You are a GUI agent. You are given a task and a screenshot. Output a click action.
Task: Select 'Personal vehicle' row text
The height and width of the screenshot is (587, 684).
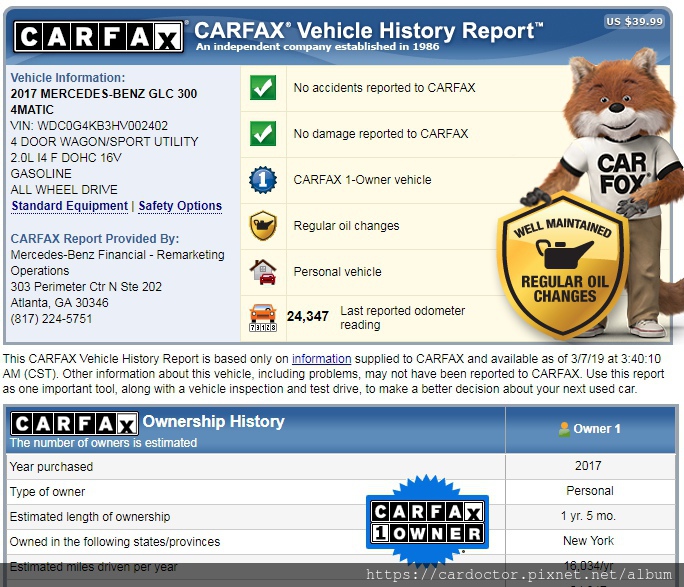coord(338,272)
